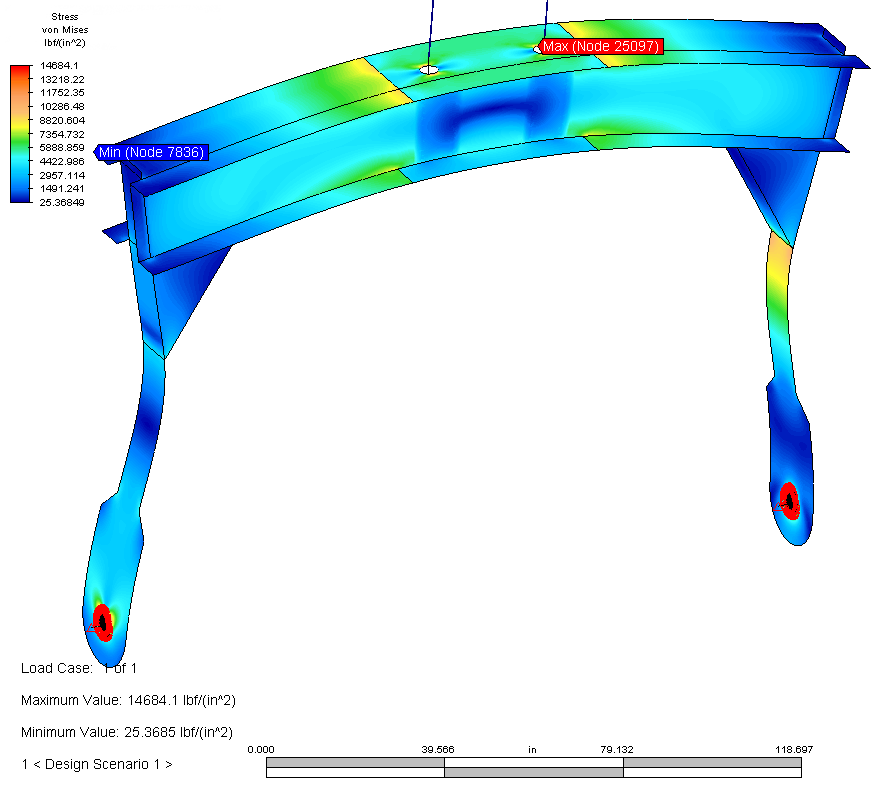Viewport: 892px width, 788px height.
Task: Click the 39.566 scale bar label
Action: 438,749
